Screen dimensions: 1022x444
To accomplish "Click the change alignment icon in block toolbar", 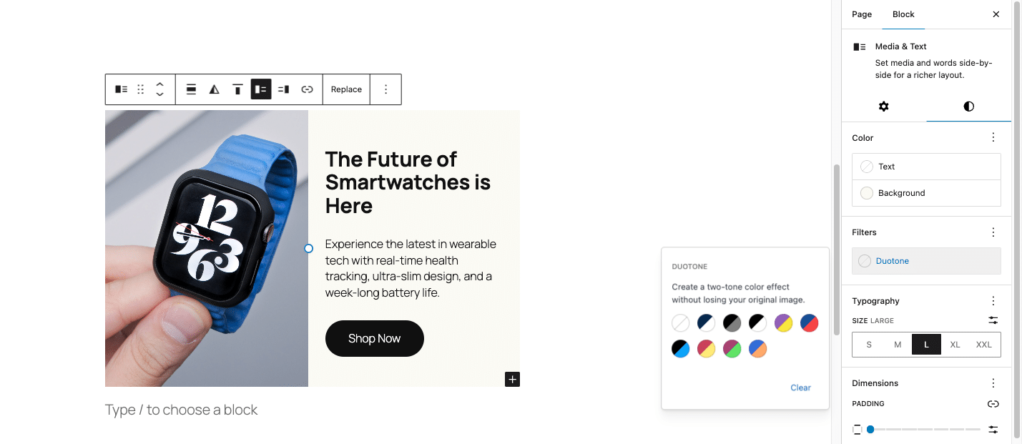I will tap(191, 89).
